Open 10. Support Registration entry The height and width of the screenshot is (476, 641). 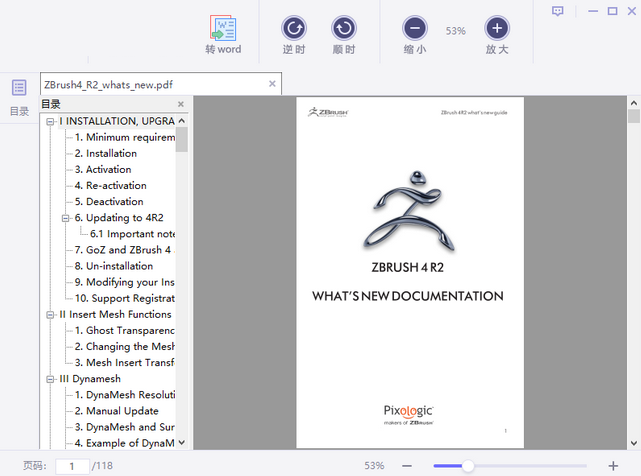tap(125, 298)
